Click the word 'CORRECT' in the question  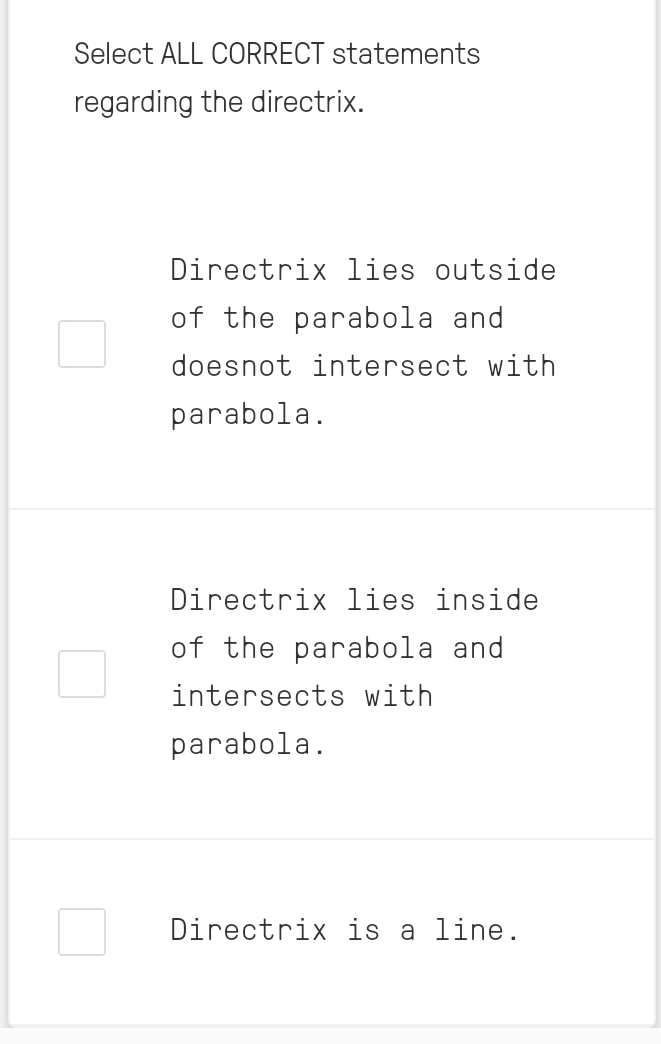268,54
